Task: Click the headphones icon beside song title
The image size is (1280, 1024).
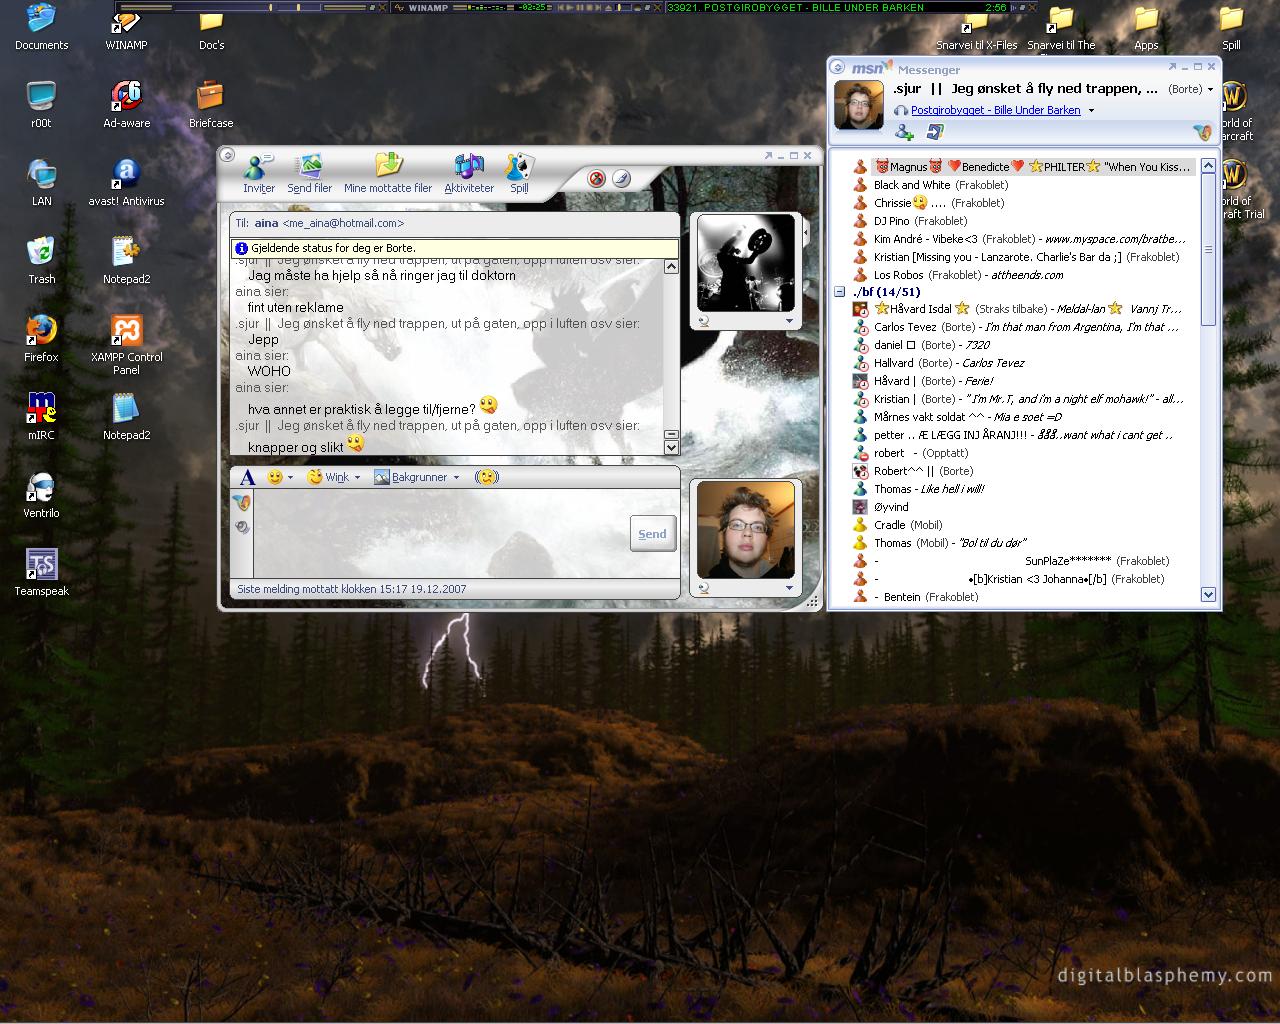Action: tap(901, 110)
